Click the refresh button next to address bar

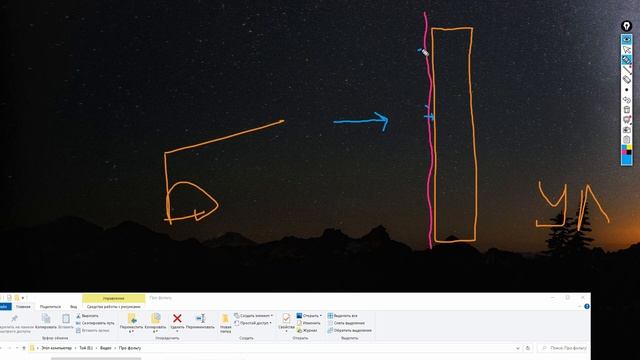tap(528, 348)
